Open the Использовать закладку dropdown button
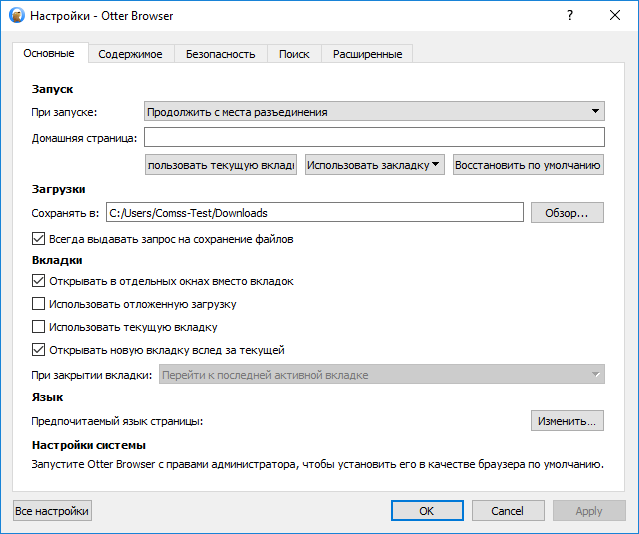The image size is (639, 534). [375, 165]
